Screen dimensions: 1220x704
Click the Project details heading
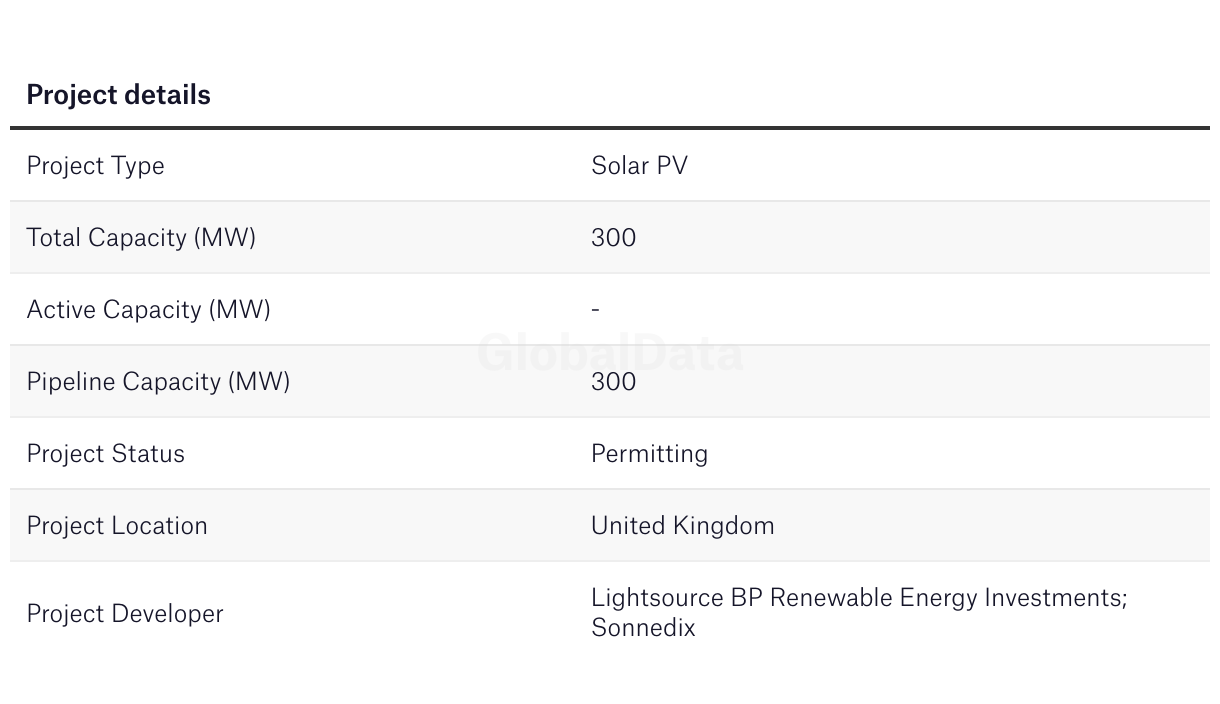click(118, 95)
